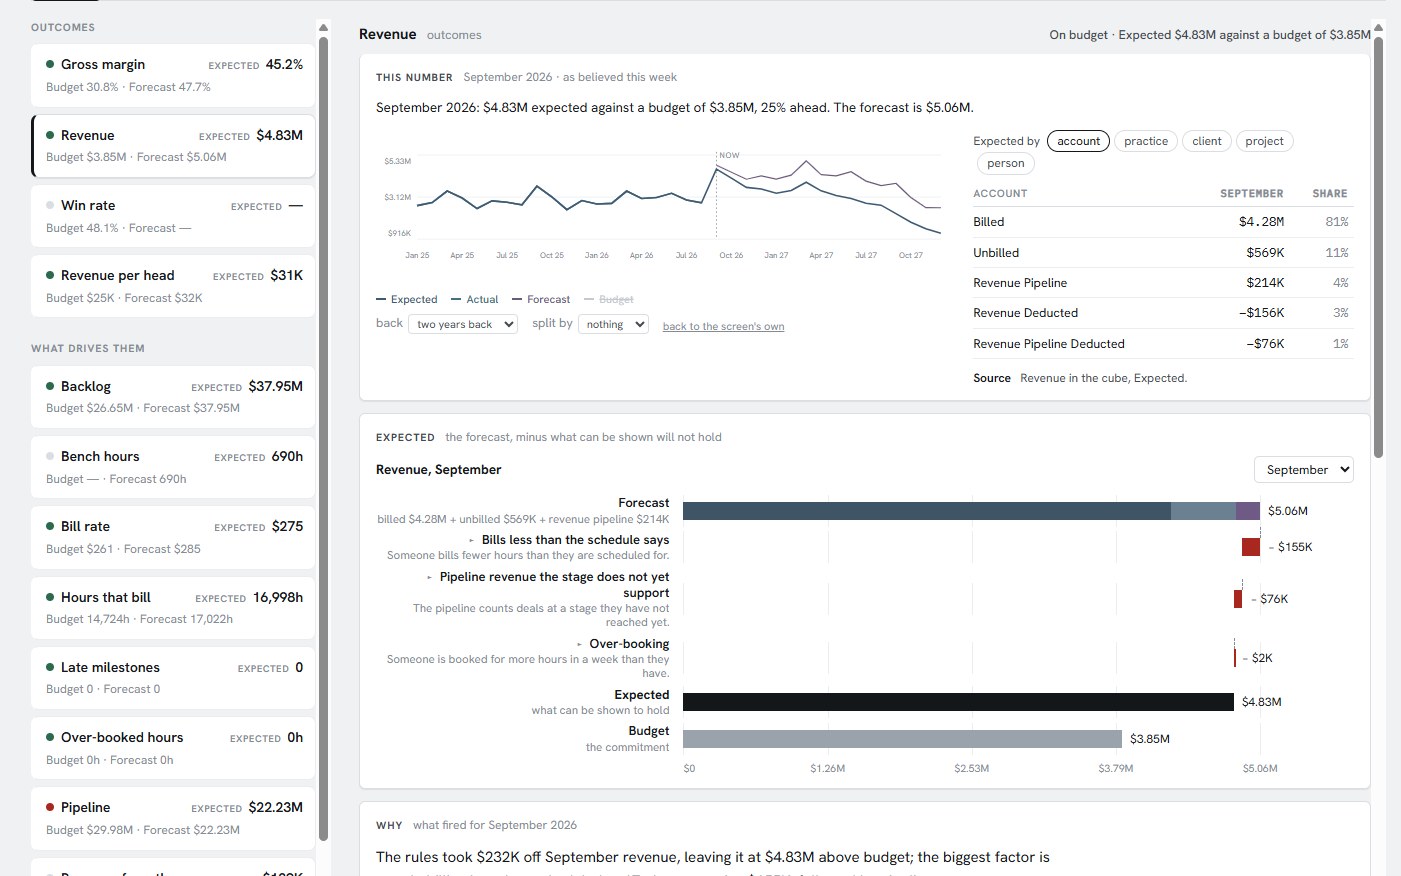Expand 'Pipeline revenue the stage does not yet support'

point(548,585)
